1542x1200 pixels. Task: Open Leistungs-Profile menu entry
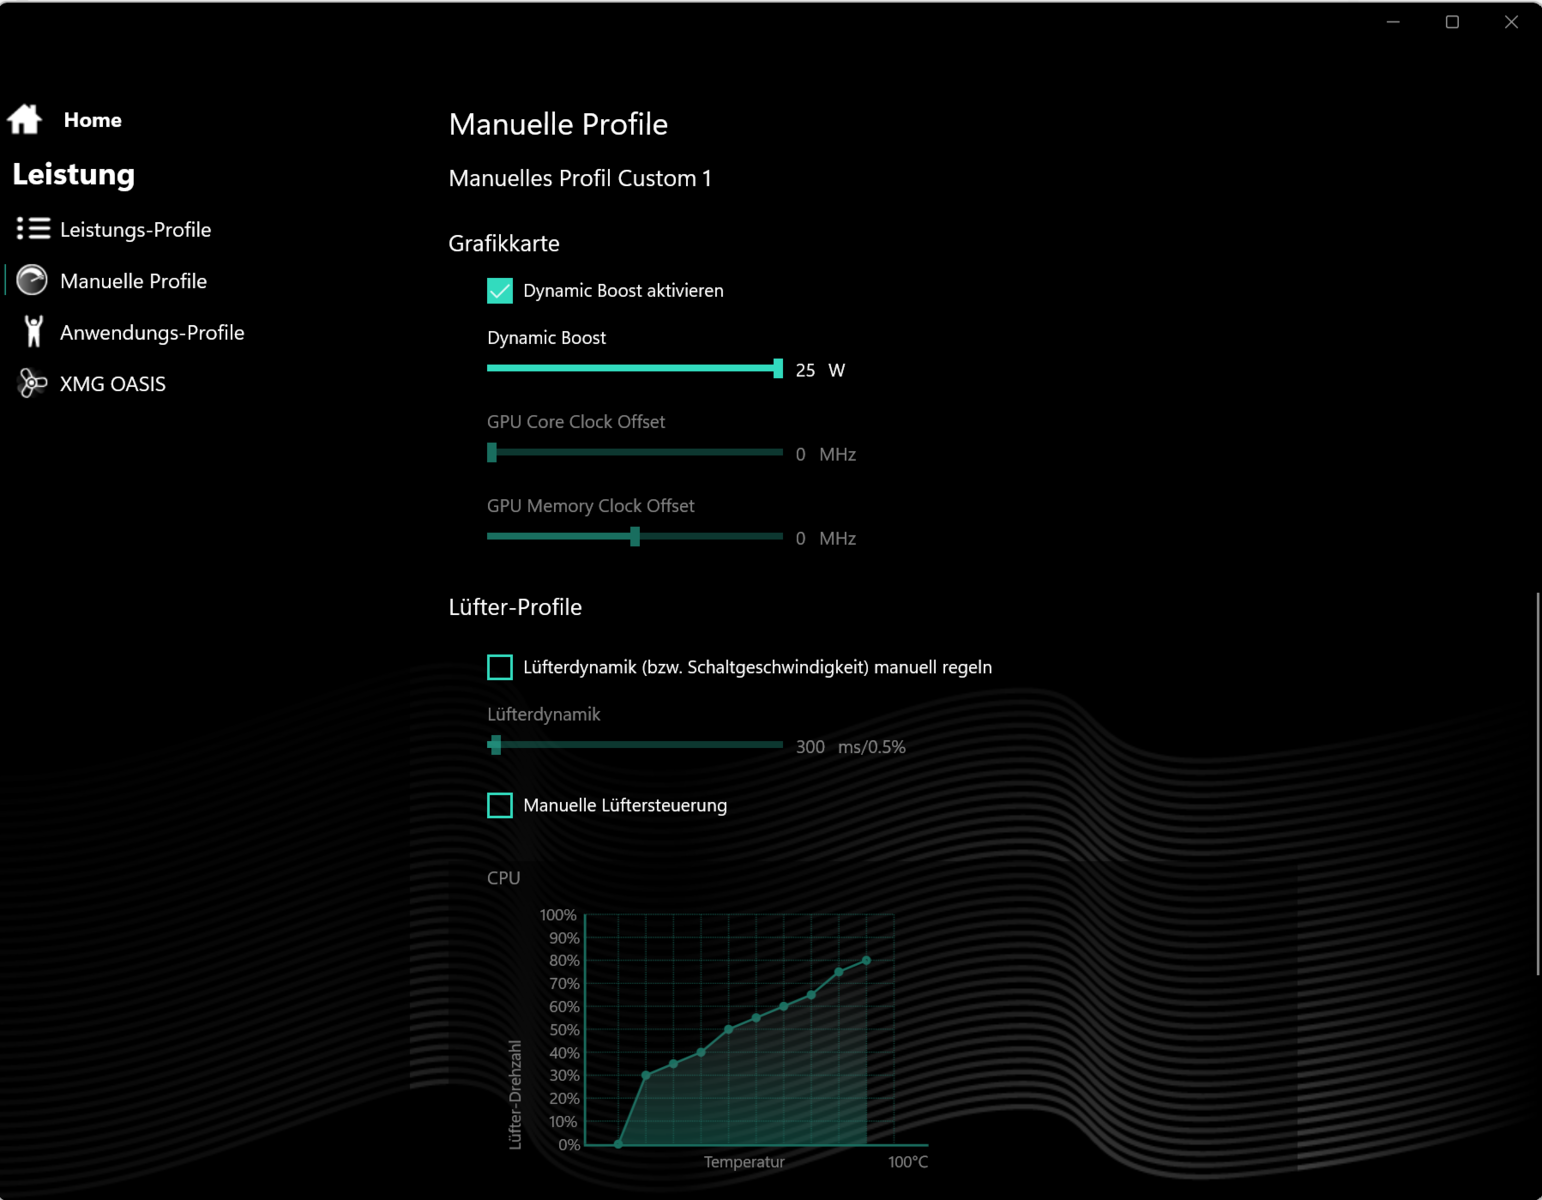click(x=135, y=230)
